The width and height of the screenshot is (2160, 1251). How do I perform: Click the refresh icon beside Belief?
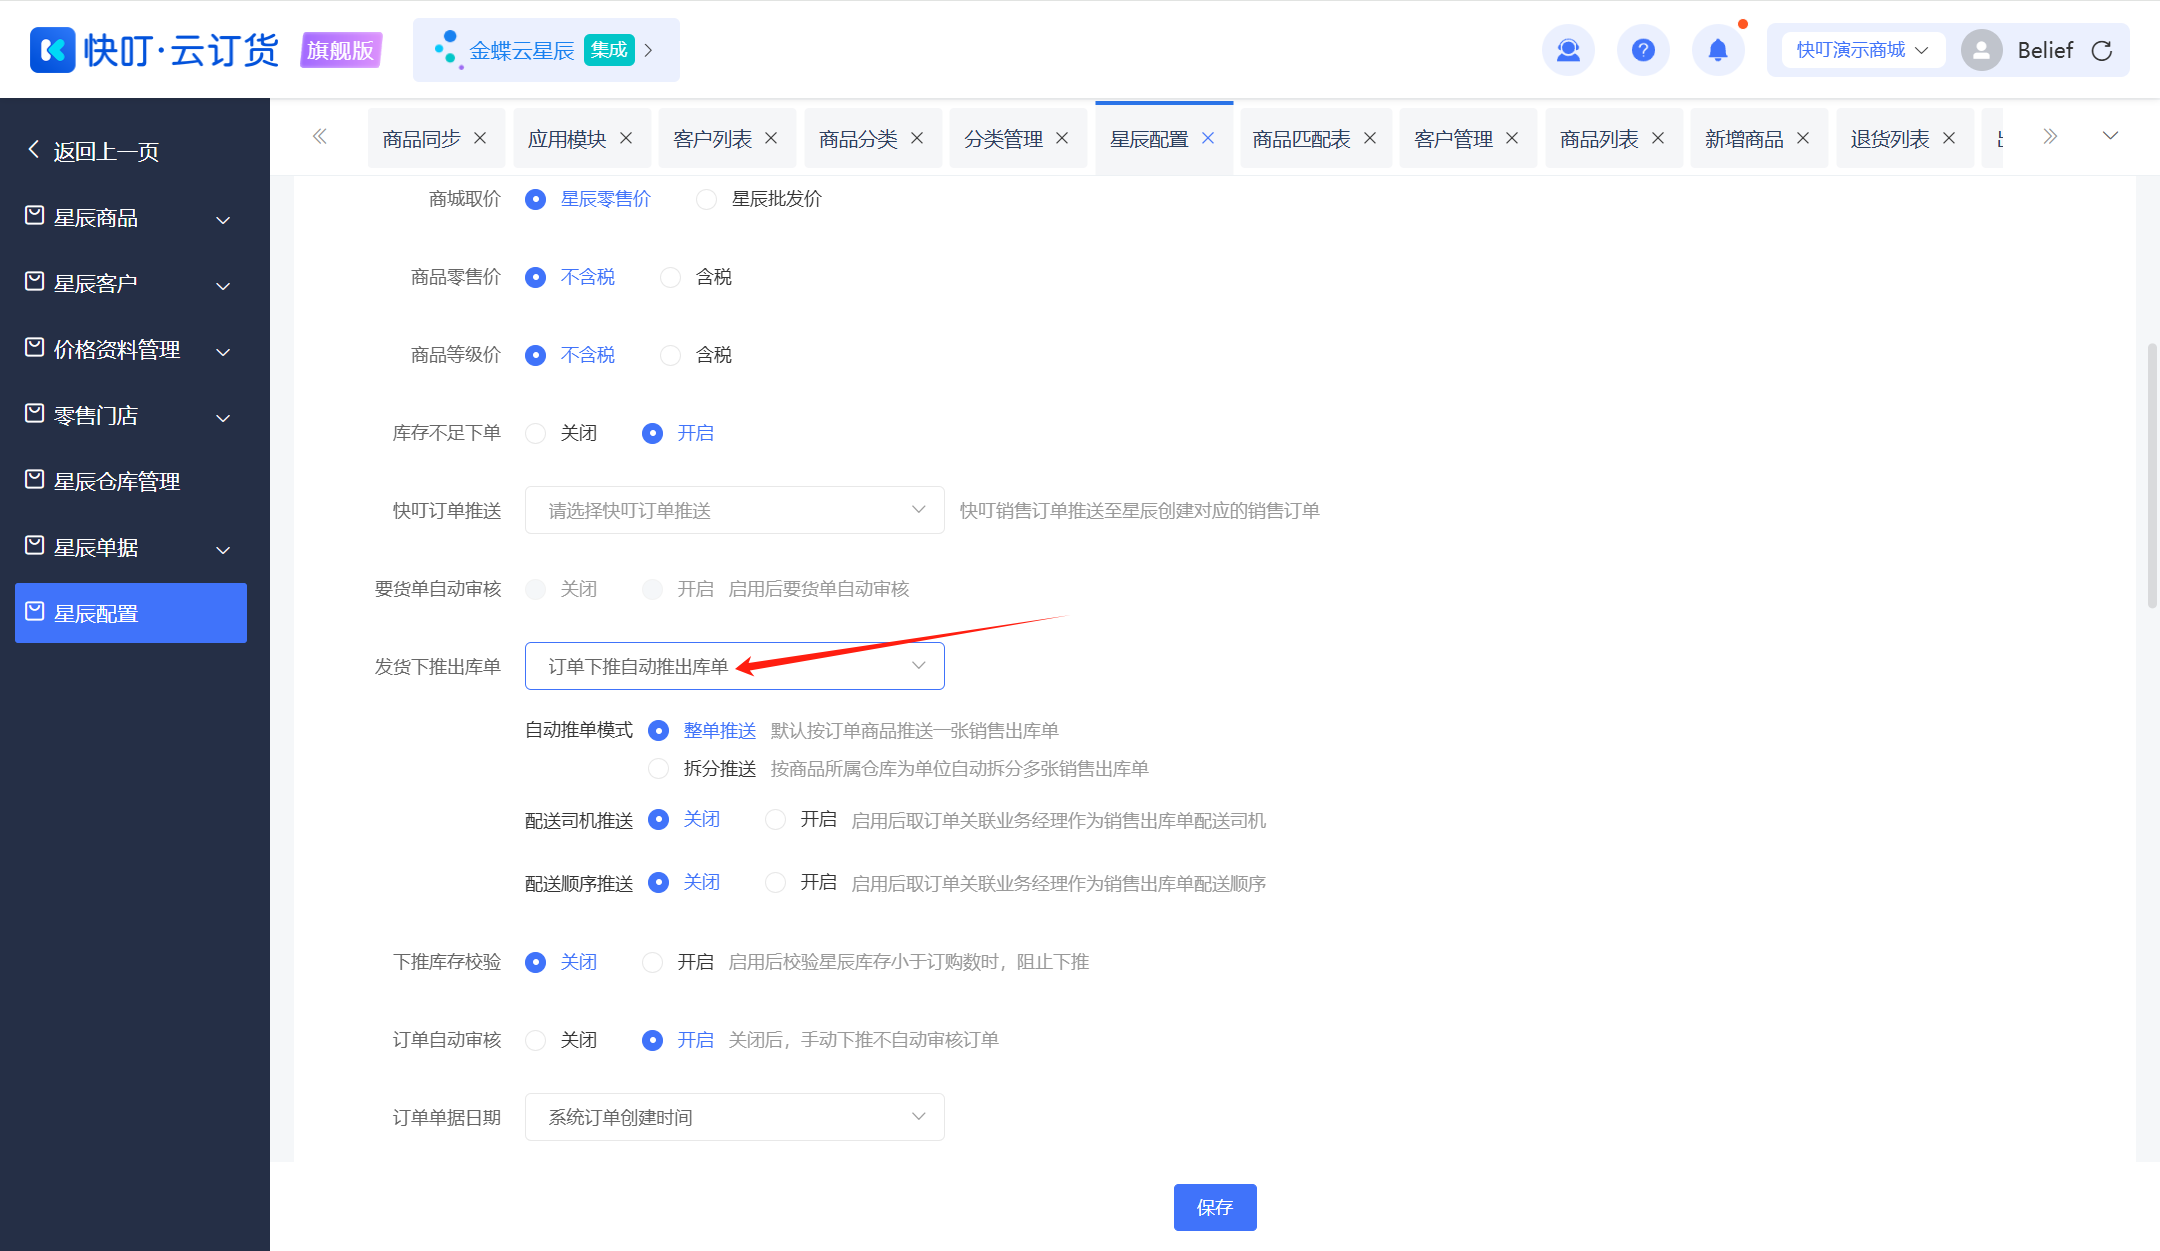pos(2102,51)
